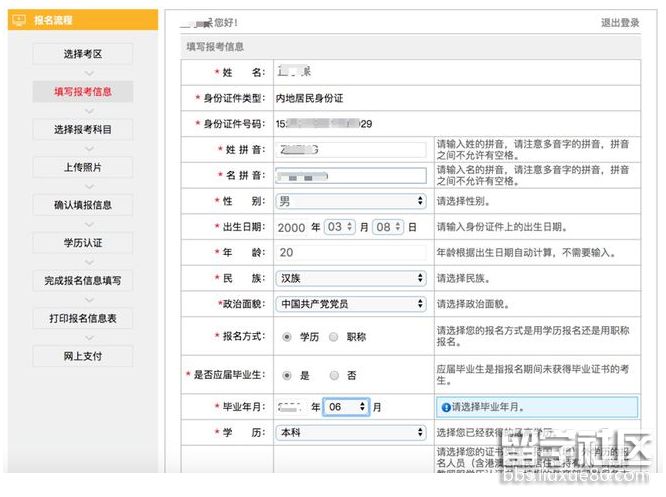
Task: Choose 否 for 是否应届毕业生
Action: 334,376
